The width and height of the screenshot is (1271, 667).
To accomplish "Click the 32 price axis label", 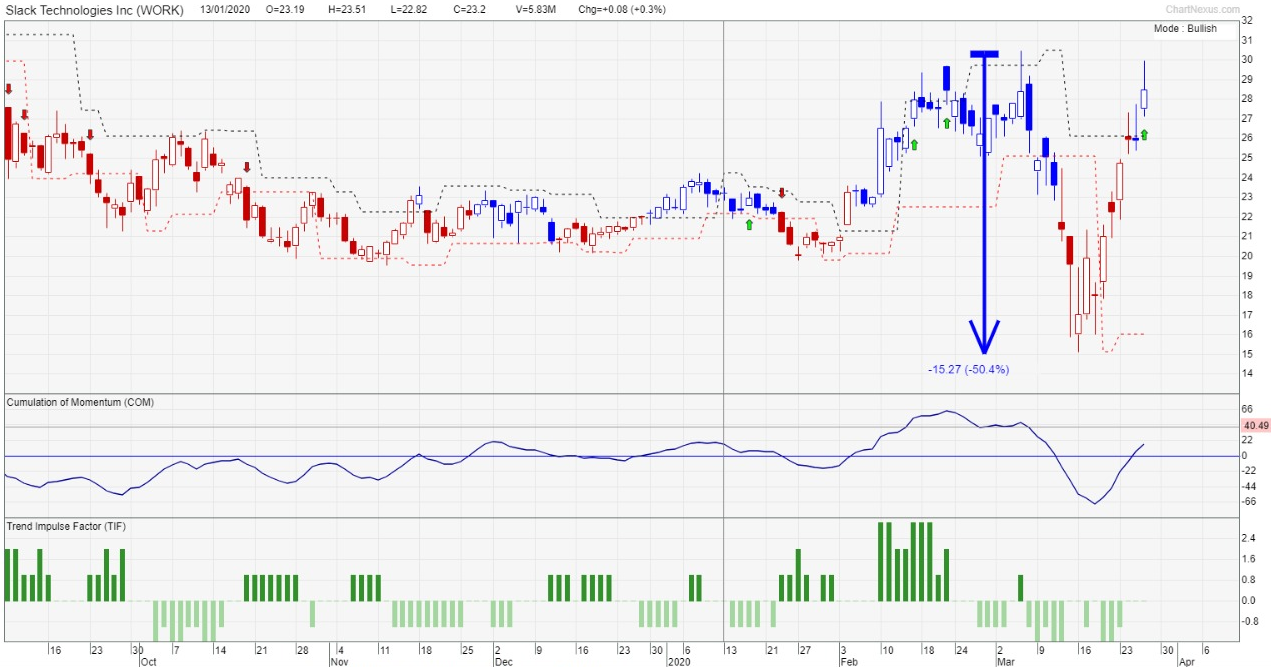I will click(1247, 21).
